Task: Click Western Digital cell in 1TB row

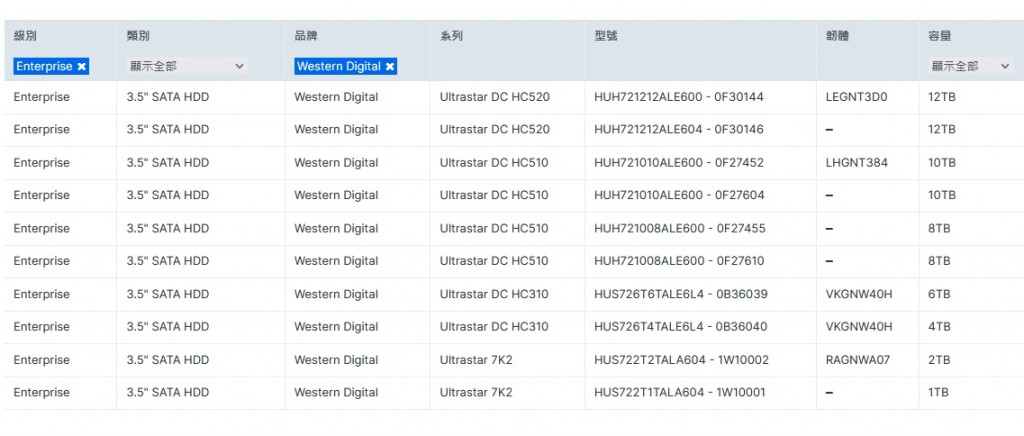Action: click(336, 392)
